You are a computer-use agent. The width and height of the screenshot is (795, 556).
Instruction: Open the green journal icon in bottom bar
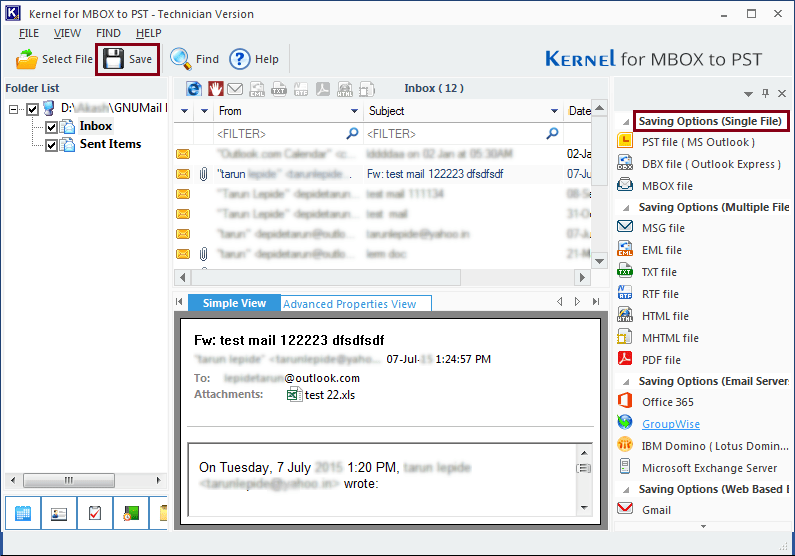coord(131,513)
